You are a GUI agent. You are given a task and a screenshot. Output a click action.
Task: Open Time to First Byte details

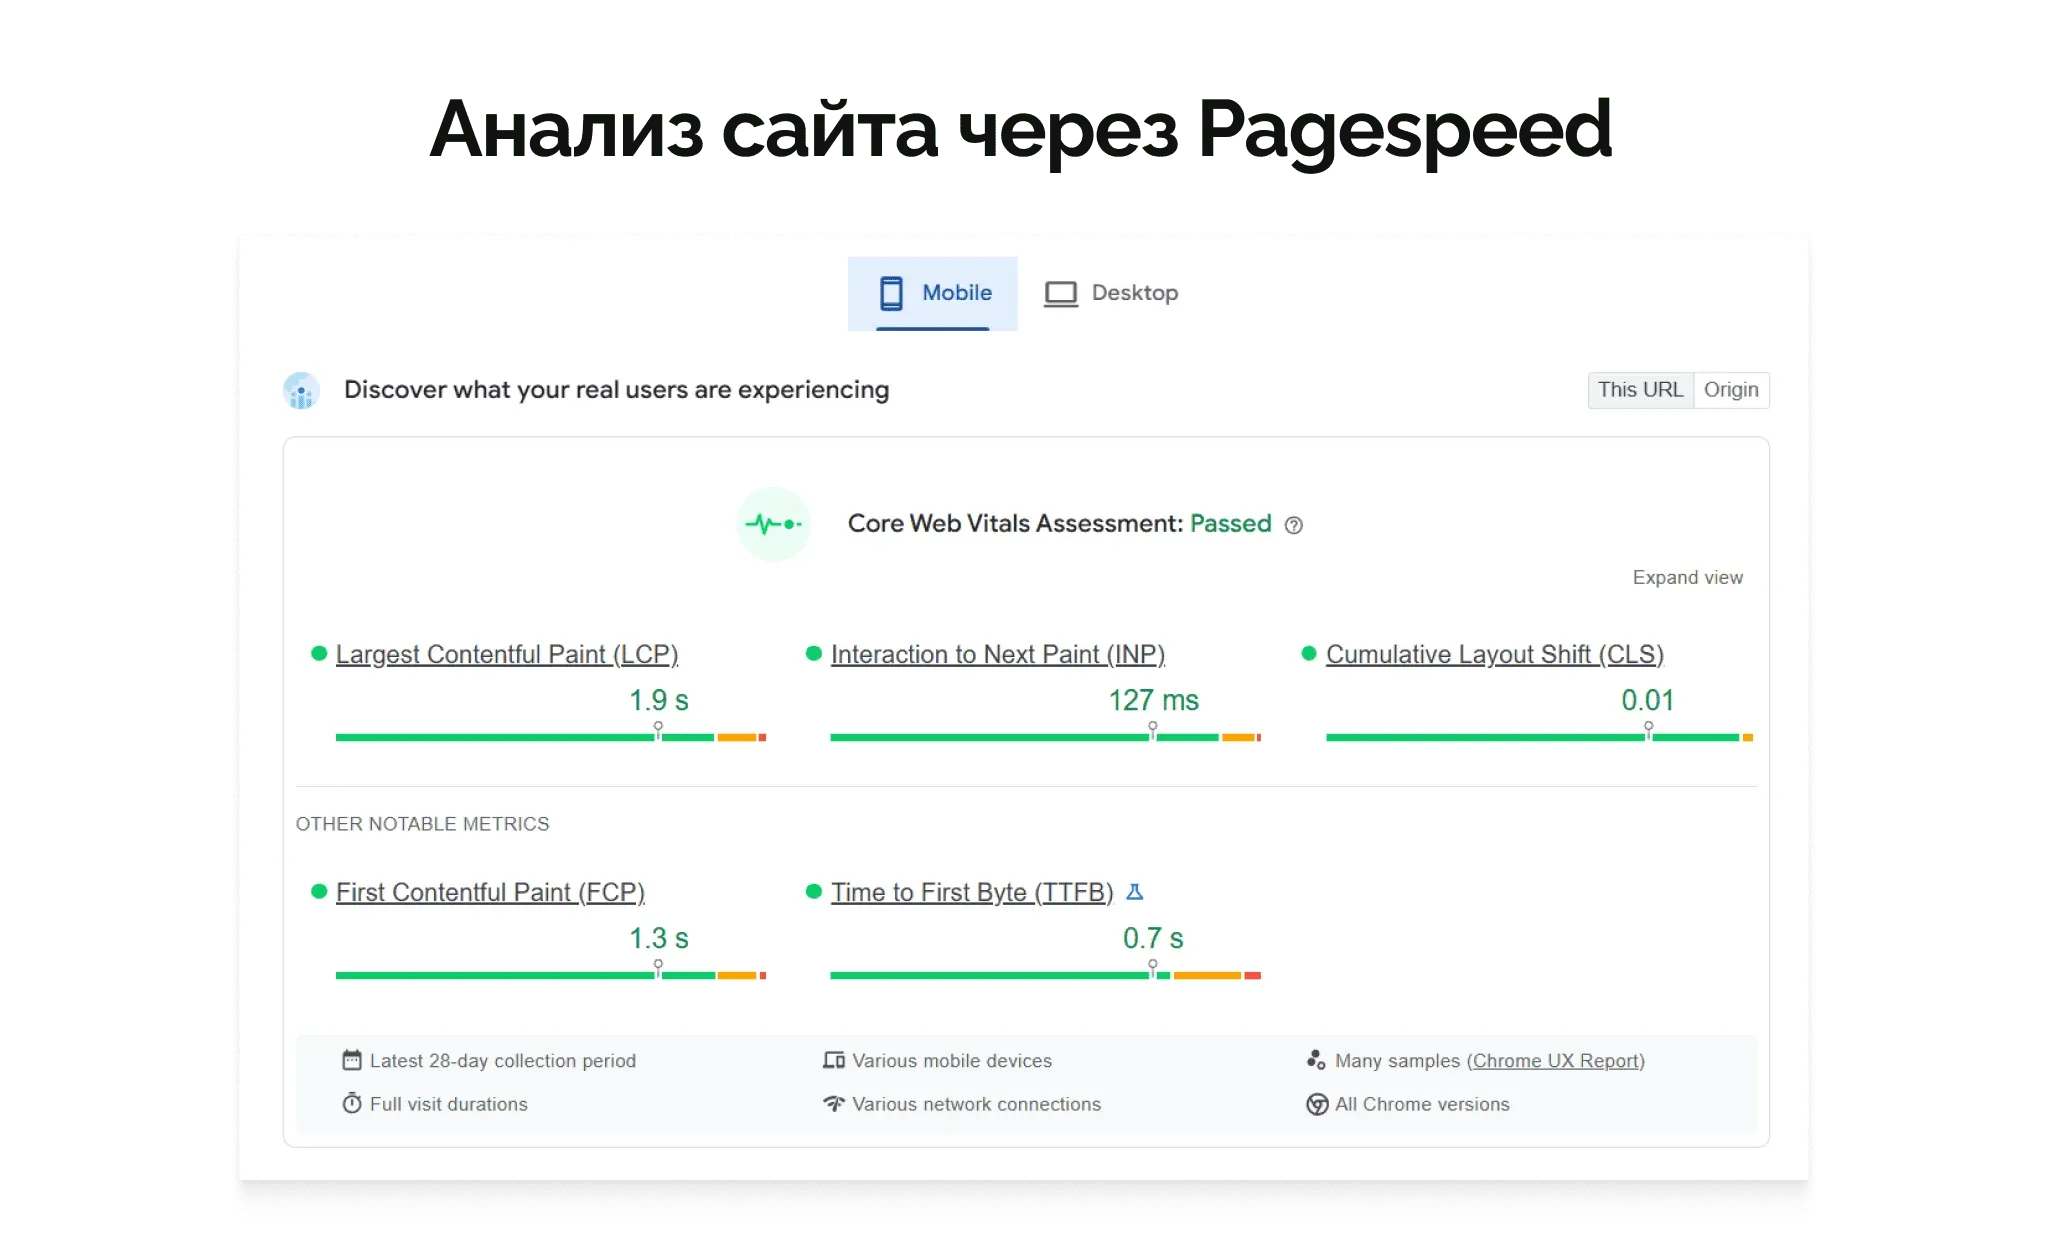point(971,891)
